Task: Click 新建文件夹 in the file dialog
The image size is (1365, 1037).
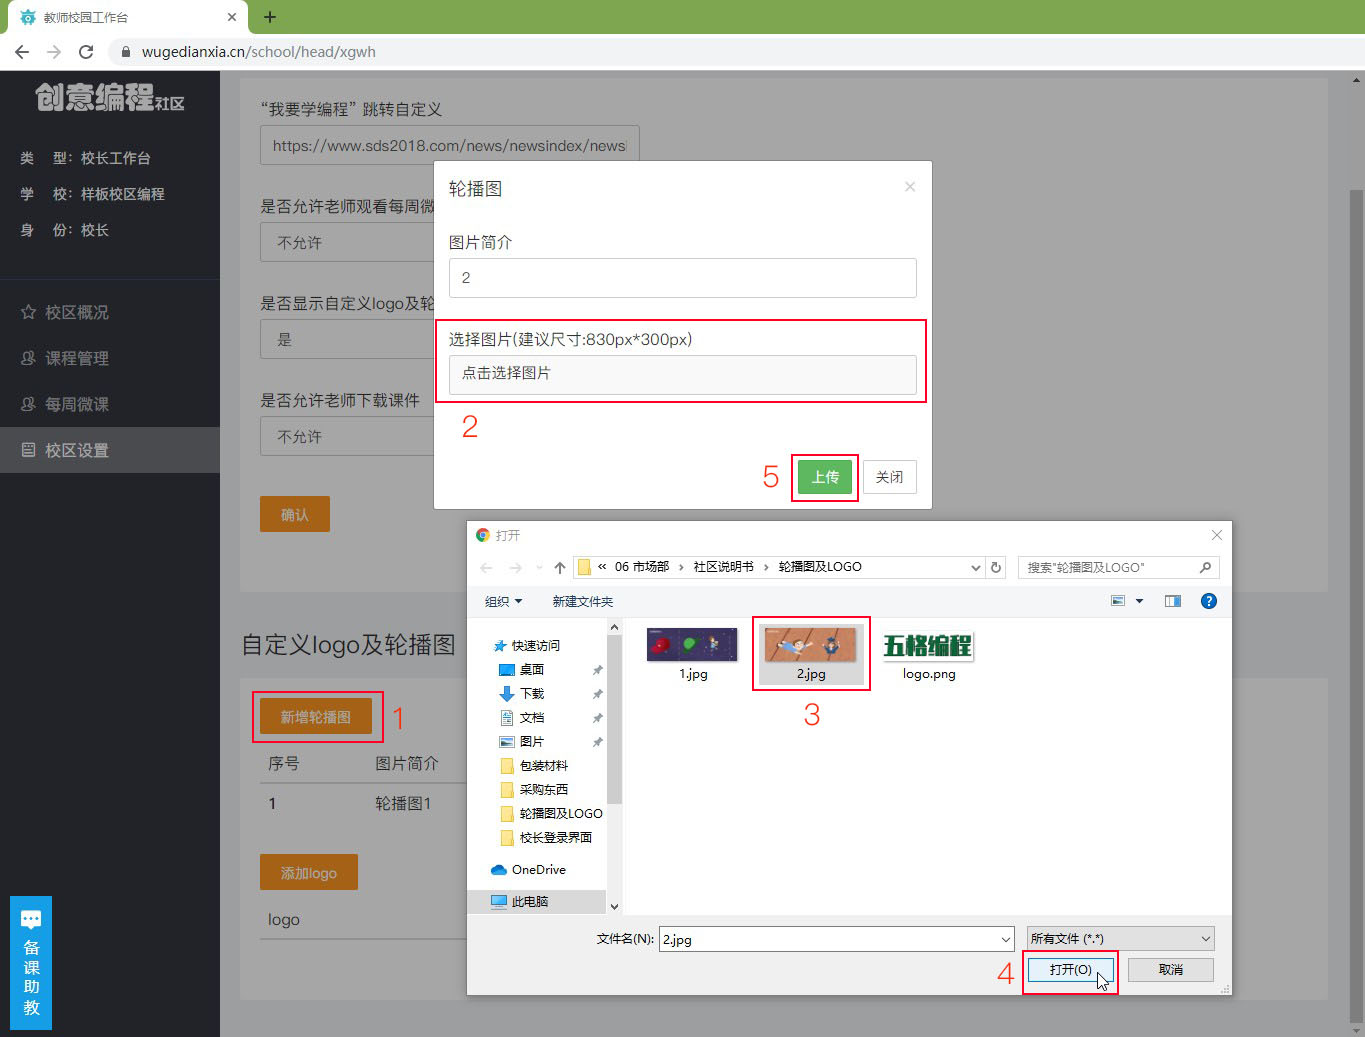Action: pos(583,601)
